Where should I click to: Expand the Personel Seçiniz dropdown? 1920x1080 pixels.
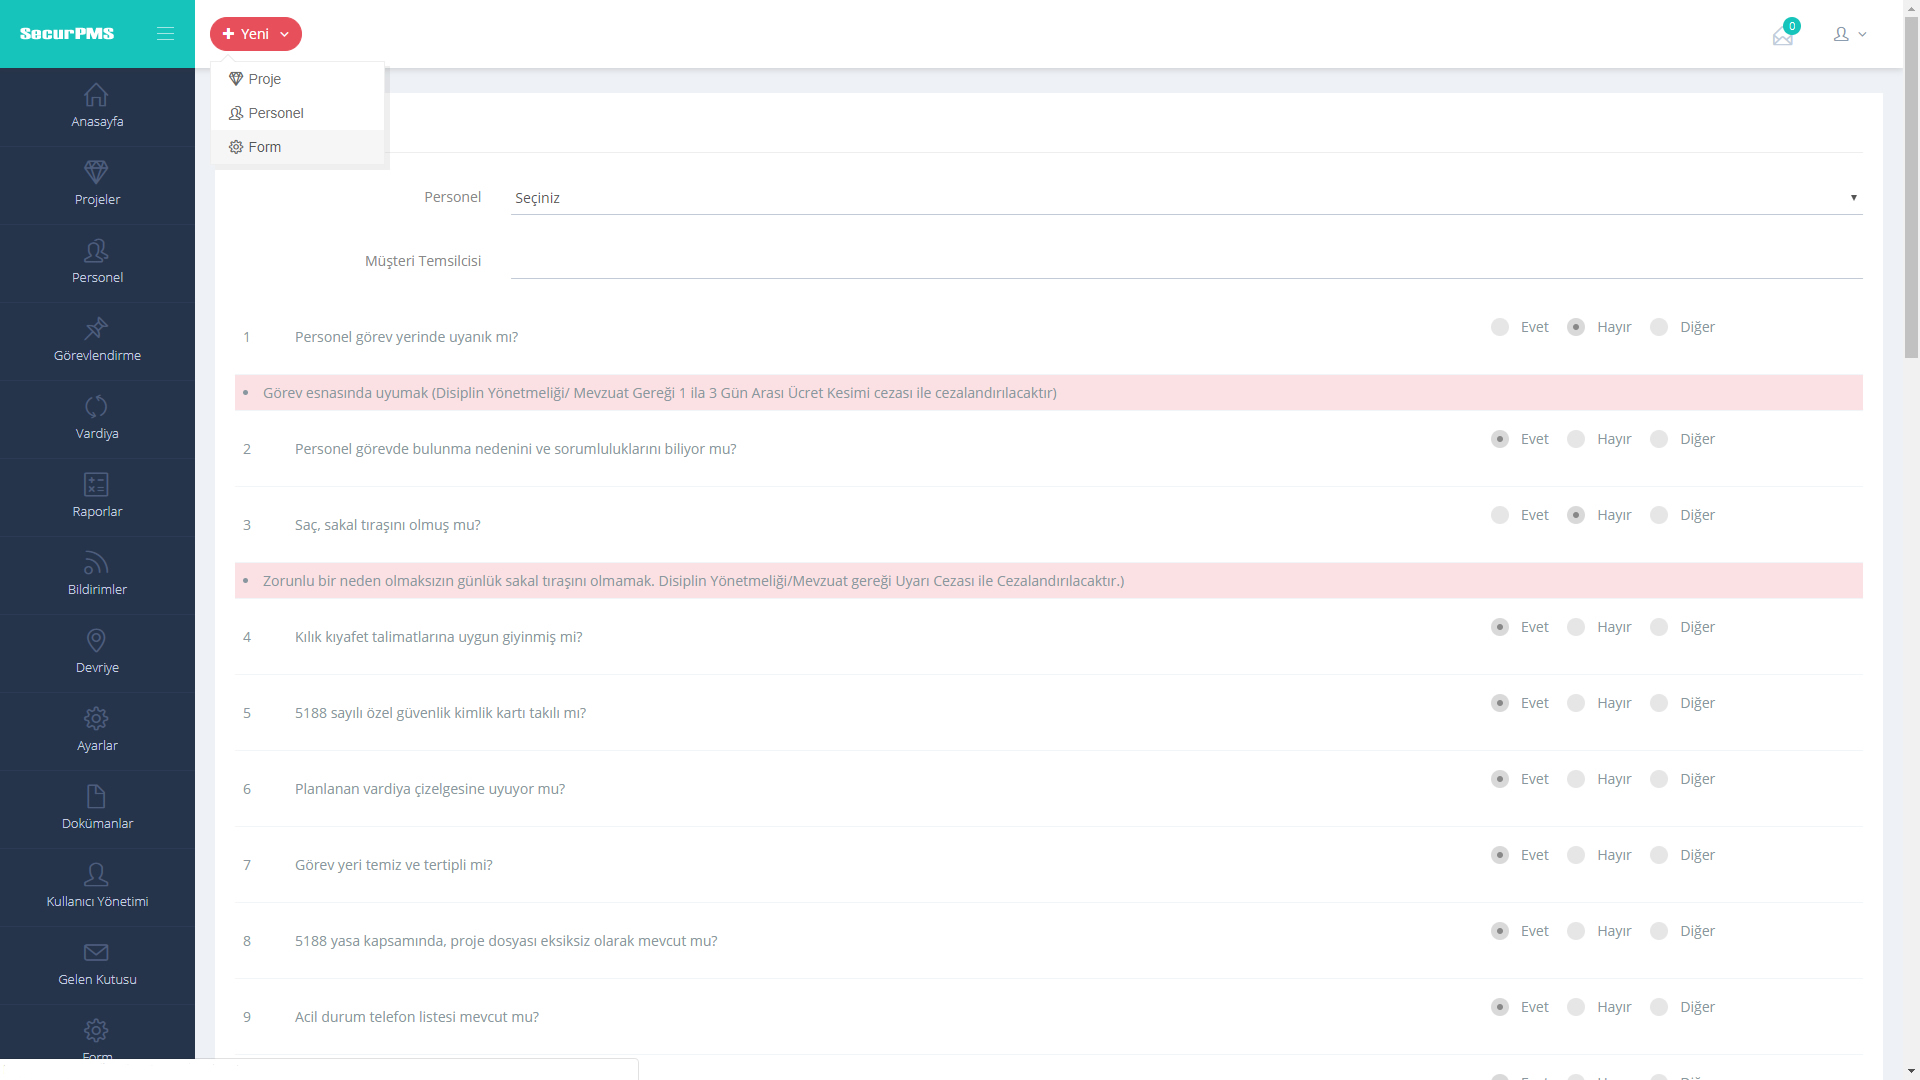1186,198
